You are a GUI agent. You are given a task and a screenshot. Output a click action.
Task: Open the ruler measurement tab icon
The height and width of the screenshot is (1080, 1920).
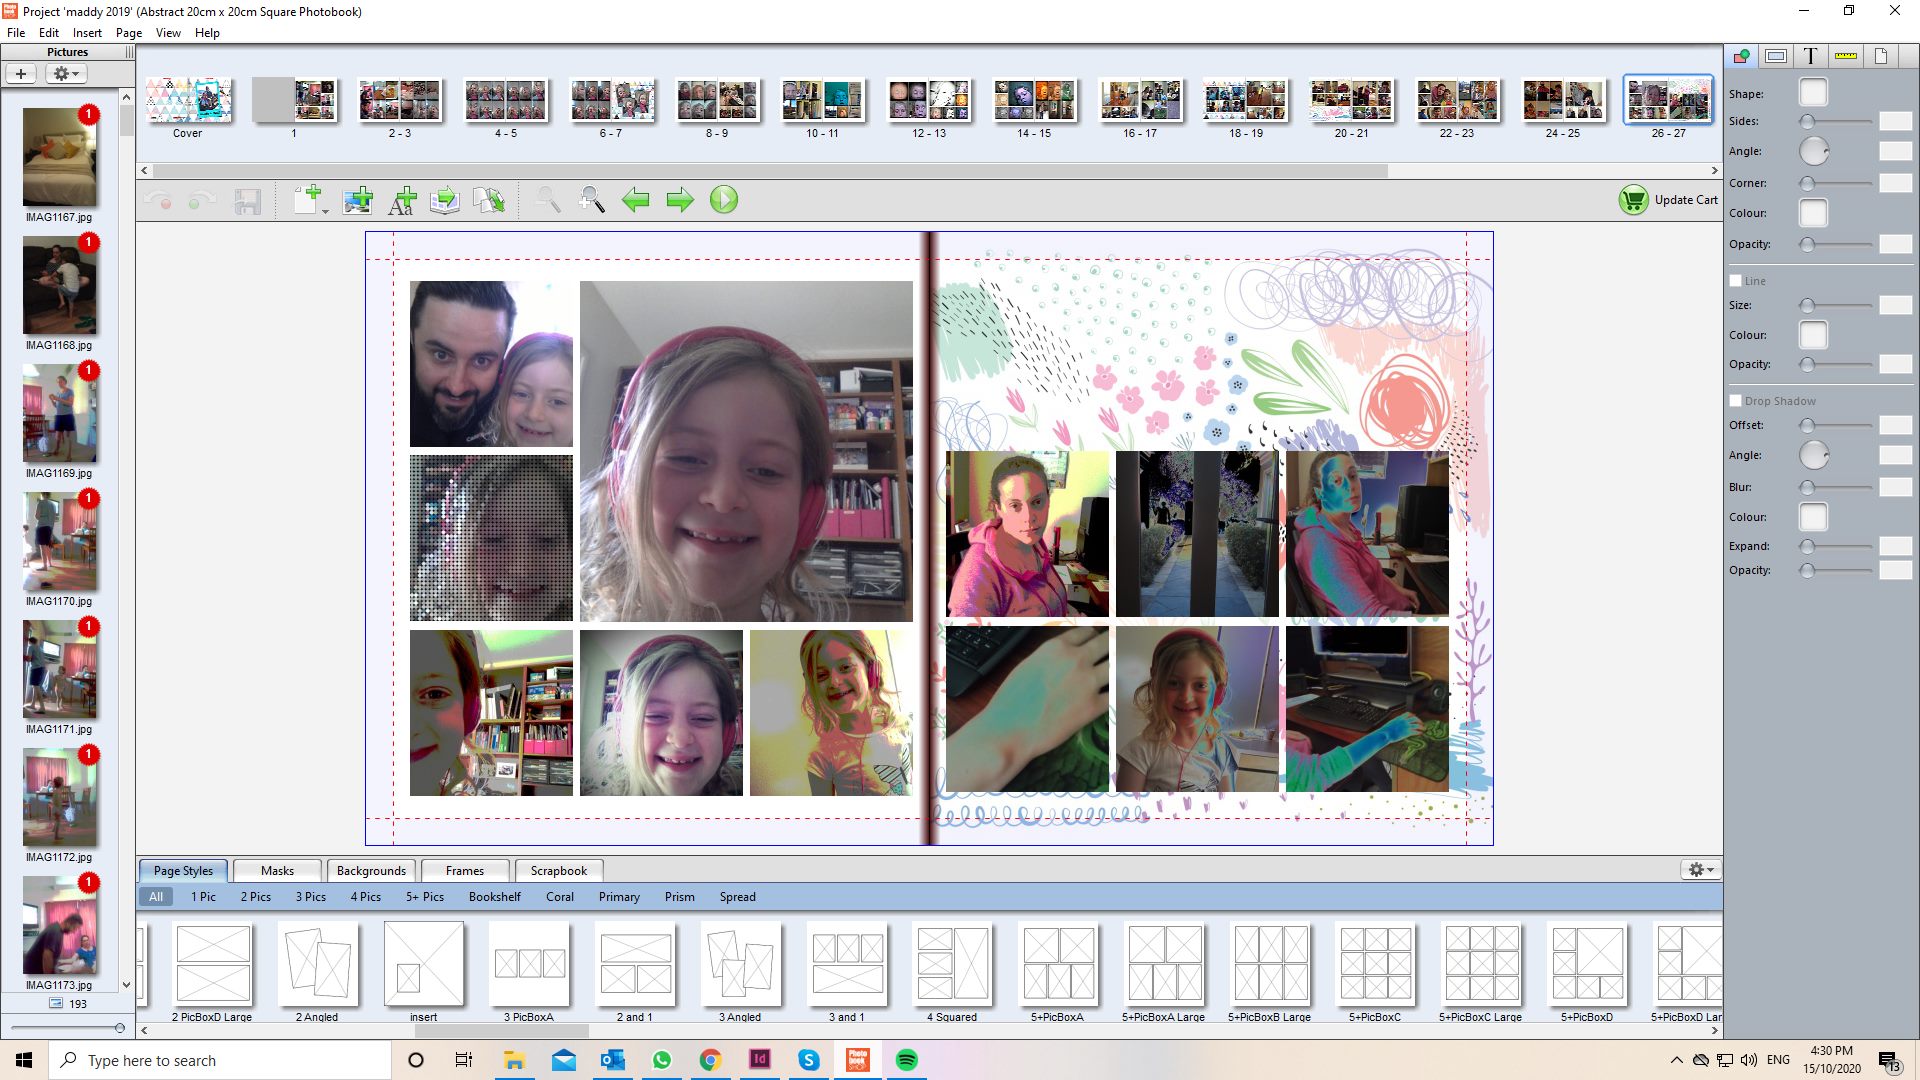pos(1846,56)
